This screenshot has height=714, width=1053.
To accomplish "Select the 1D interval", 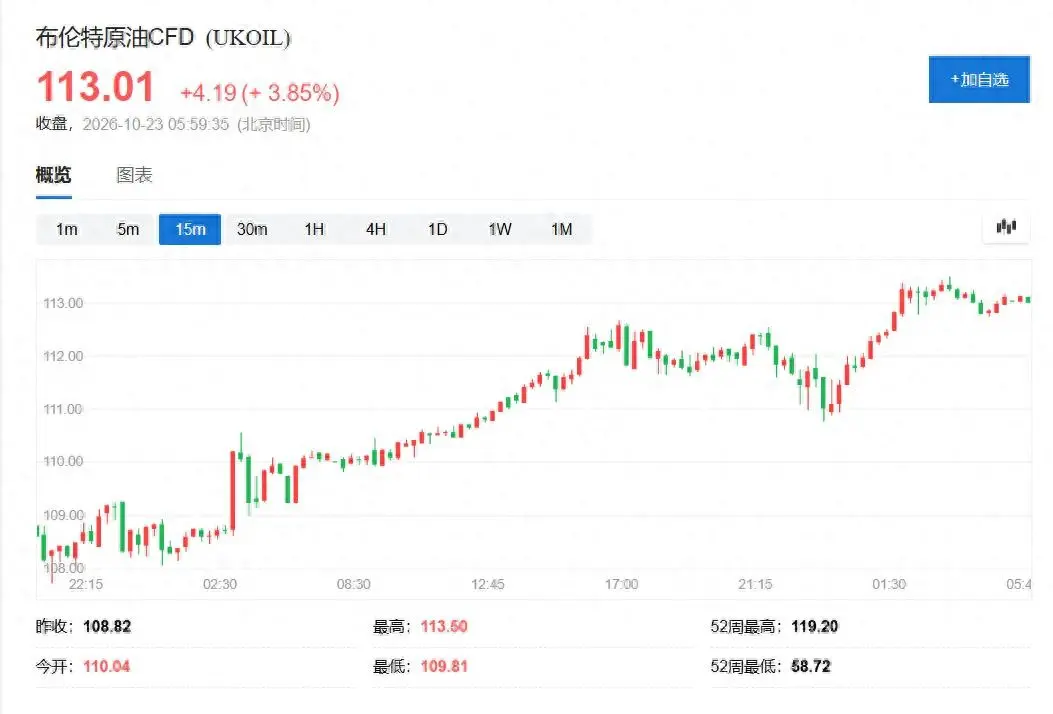I will (x=437, y=230).
